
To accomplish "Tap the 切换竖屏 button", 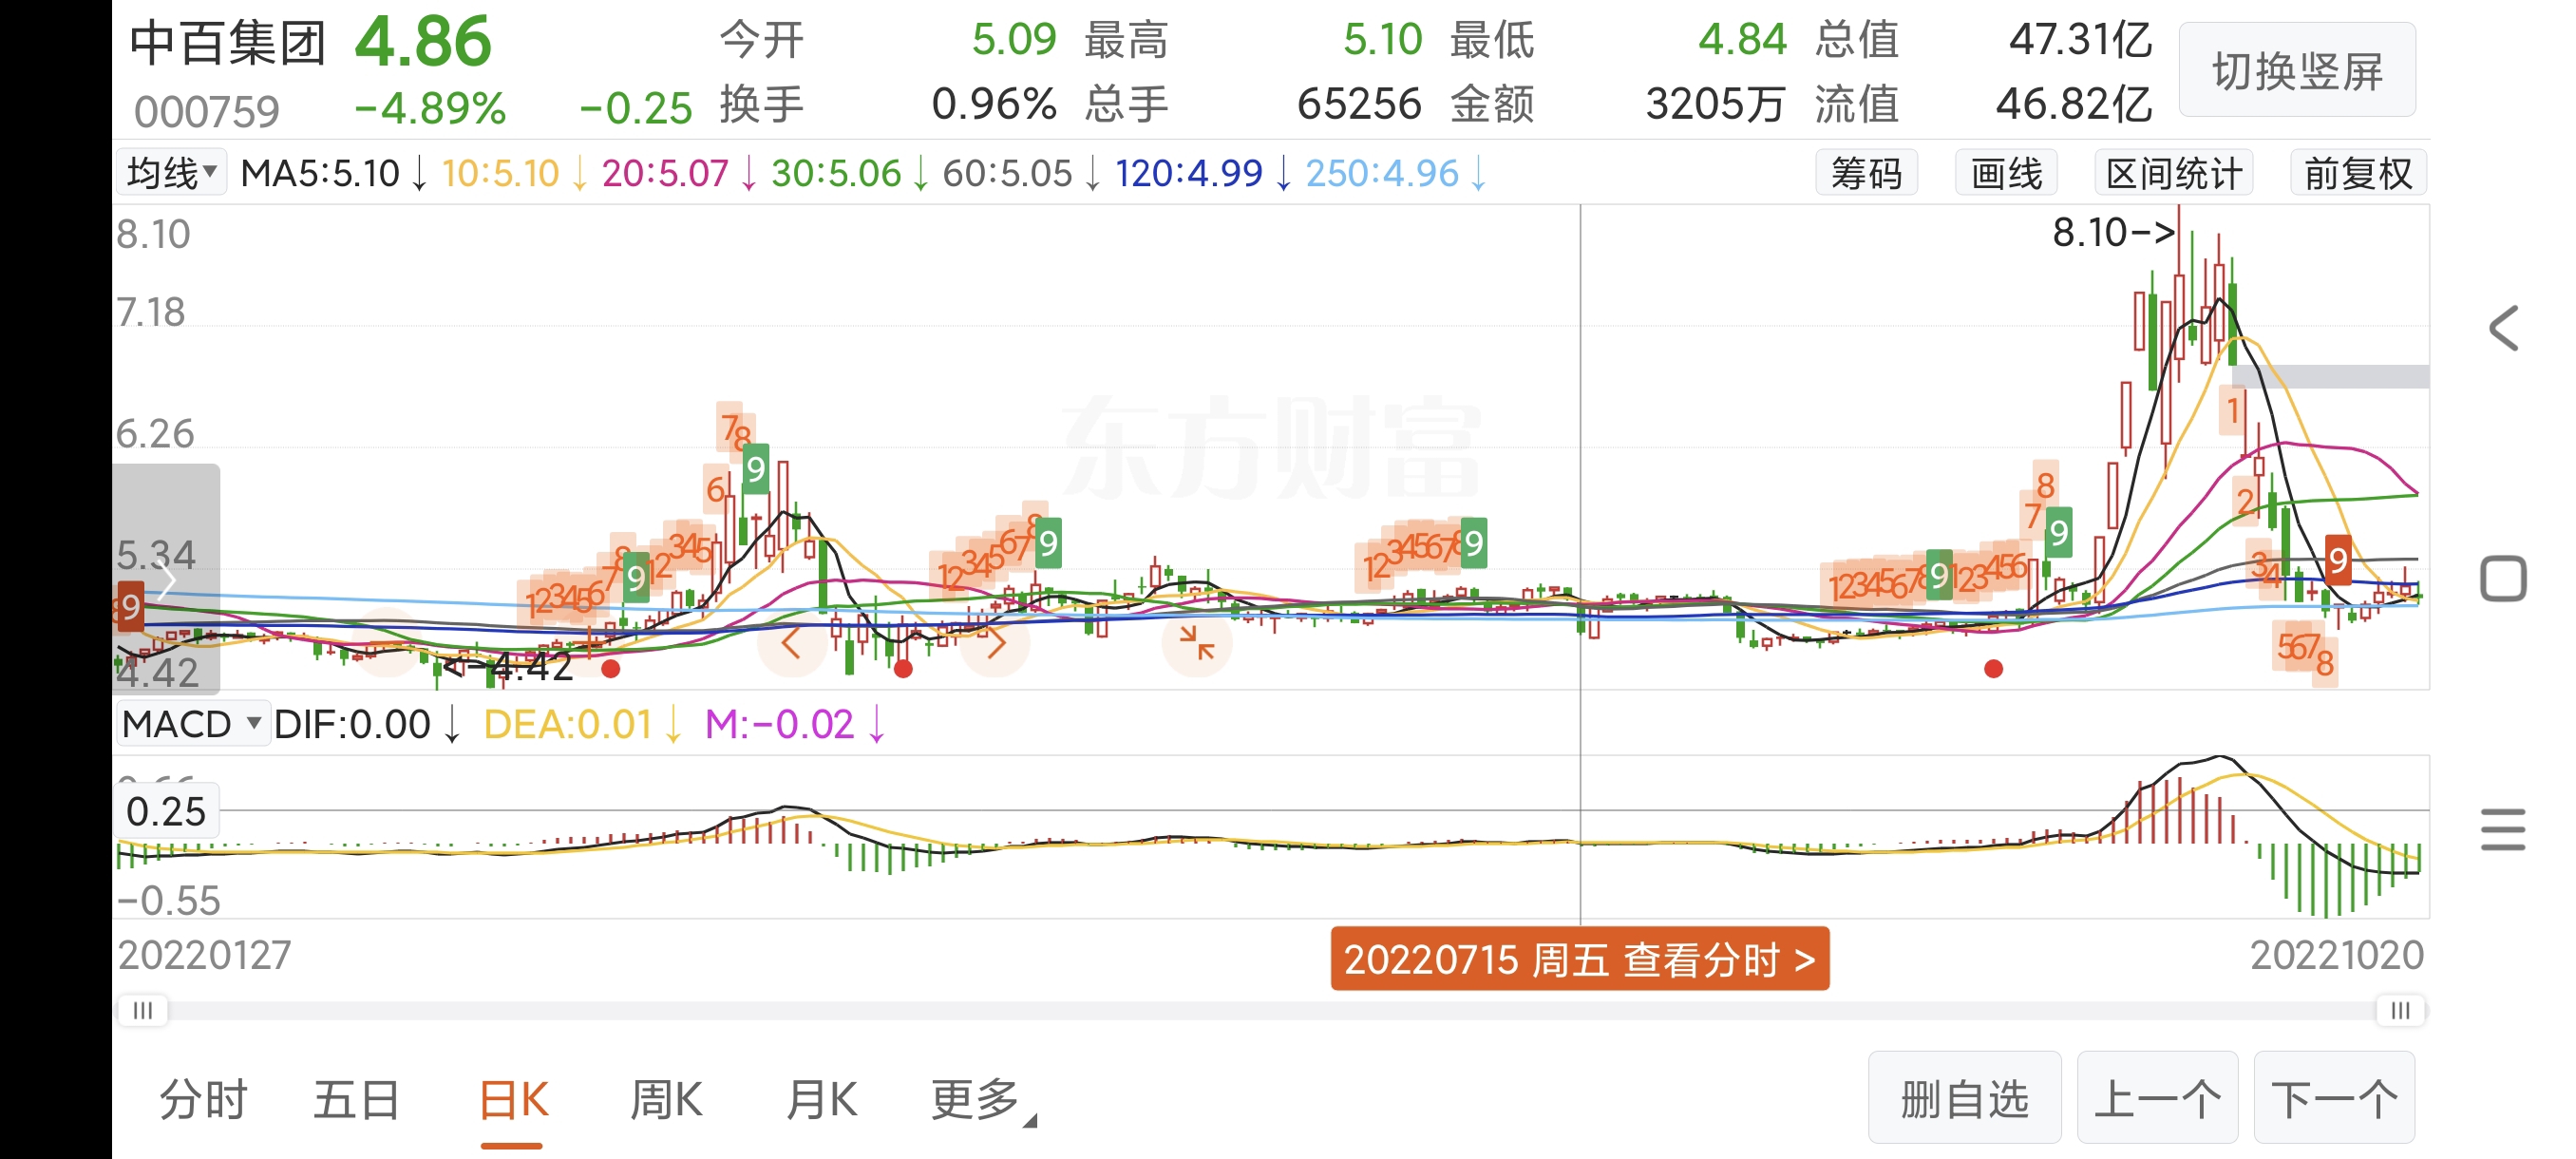I will (x=2296, y=71).
